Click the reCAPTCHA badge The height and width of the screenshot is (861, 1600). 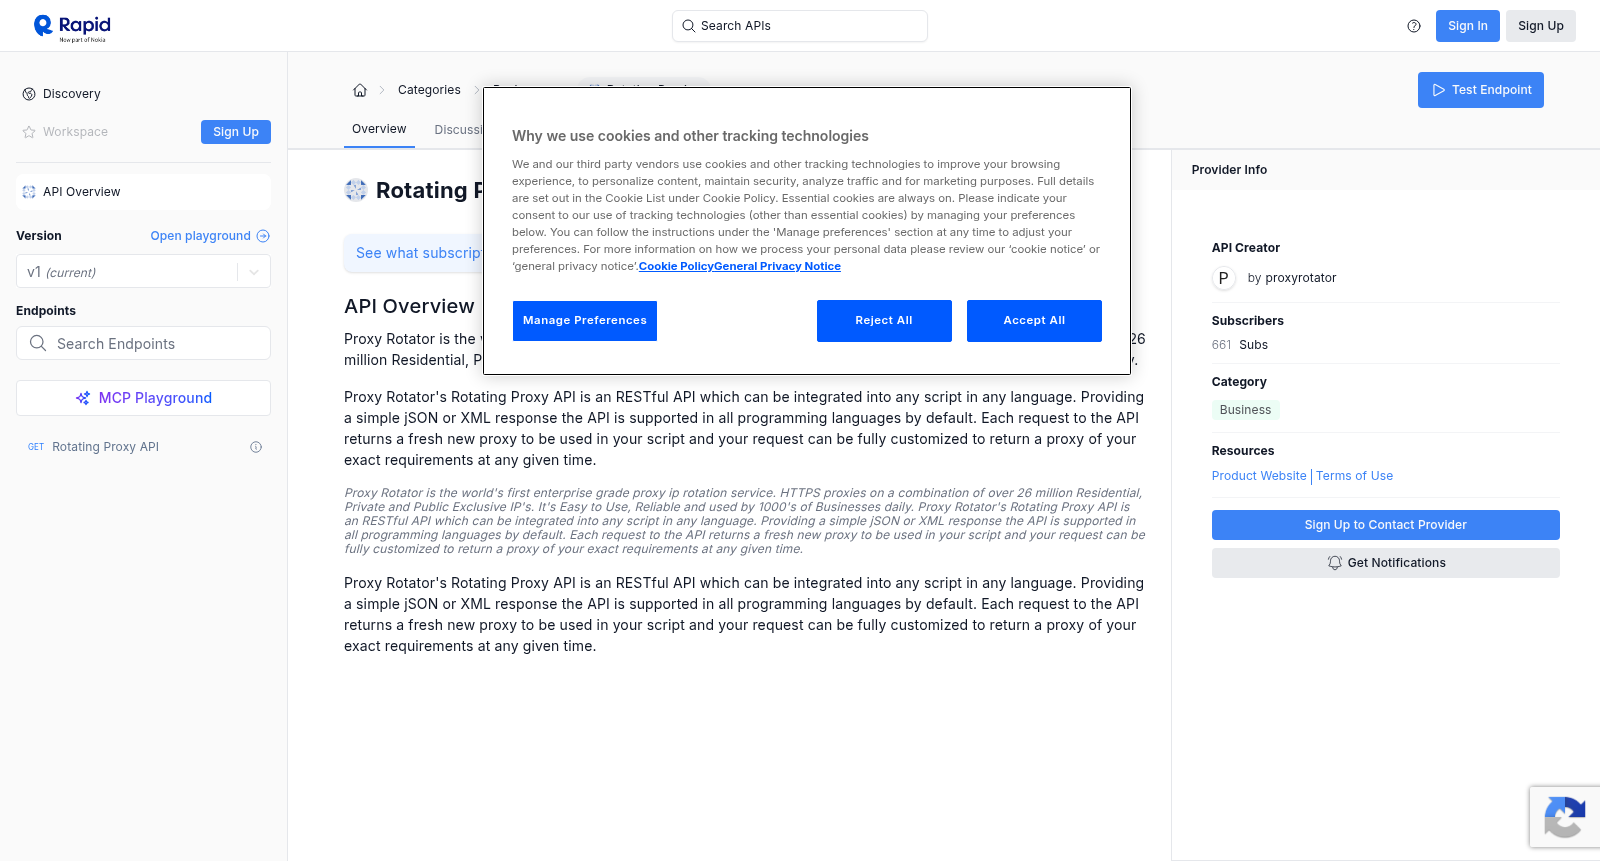pyautogui.click(x=1564, y=817)
